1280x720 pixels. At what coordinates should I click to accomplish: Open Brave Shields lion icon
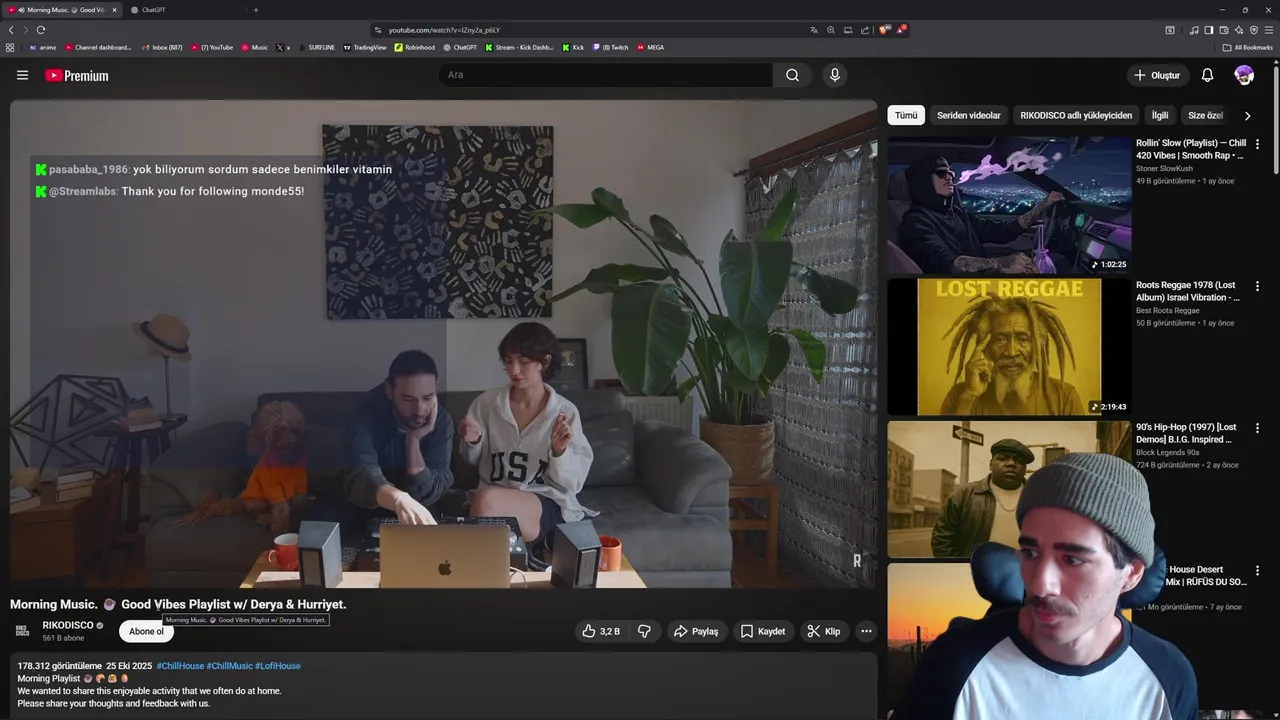[884, 30]
